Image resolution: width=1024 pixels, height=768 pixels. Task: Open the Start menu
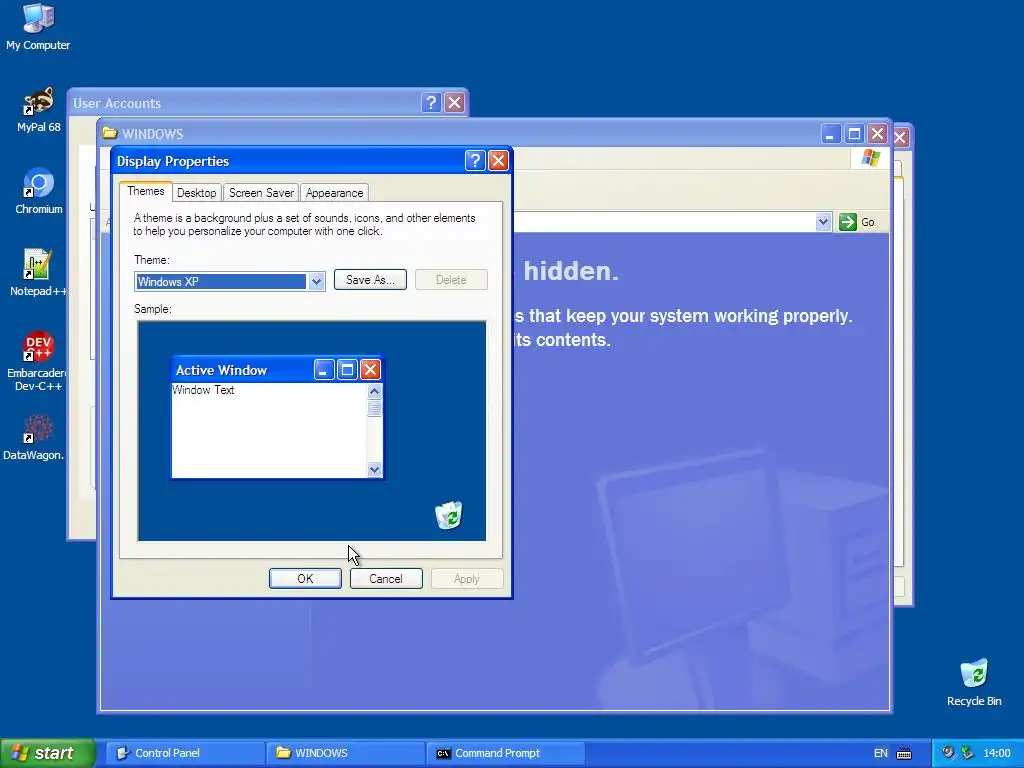(47, 753)
